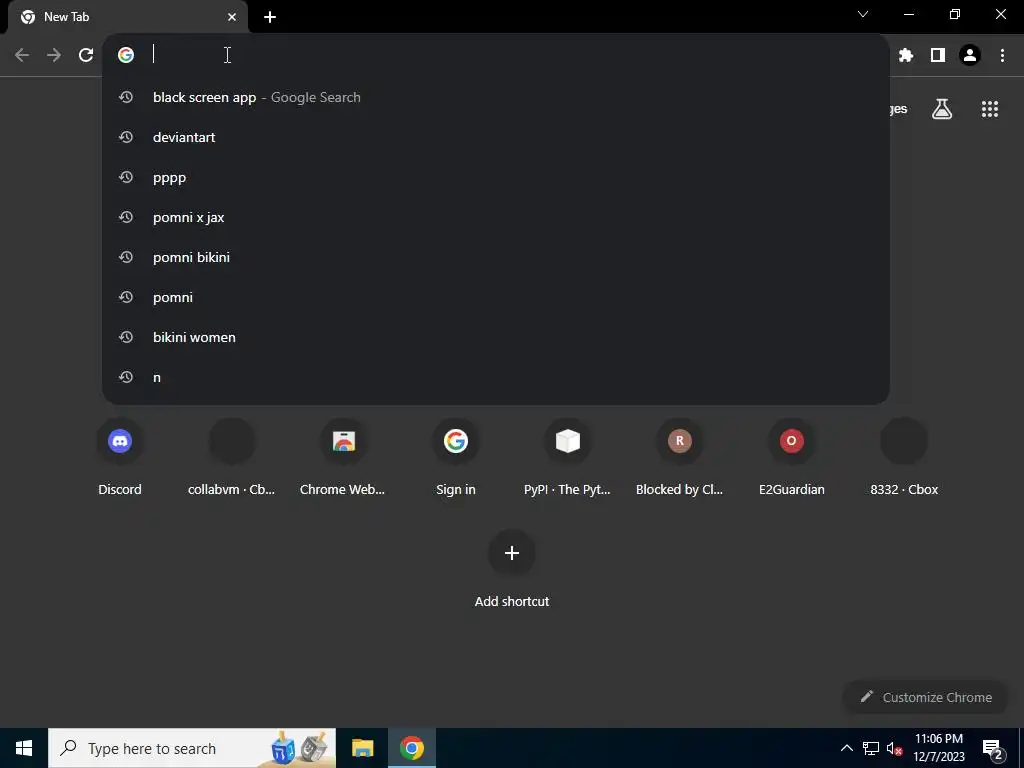Close the New Tab tab
This screenshot has height=768, width=1024.
click(232, 17)
